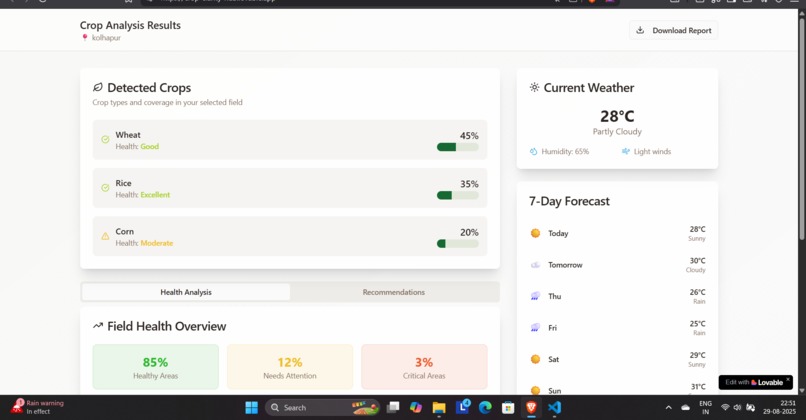
Task: Click the green check icon beside Wheat
Action: (x=105, y=140)
